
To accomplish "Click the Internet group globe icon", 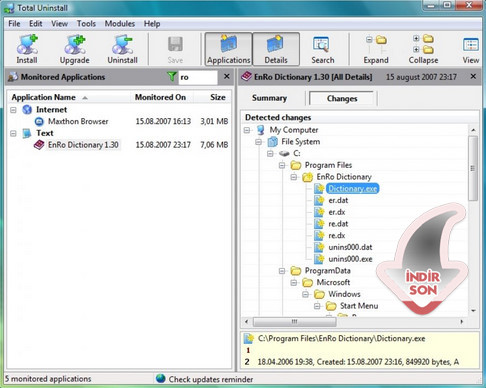I will pos(27,109).
